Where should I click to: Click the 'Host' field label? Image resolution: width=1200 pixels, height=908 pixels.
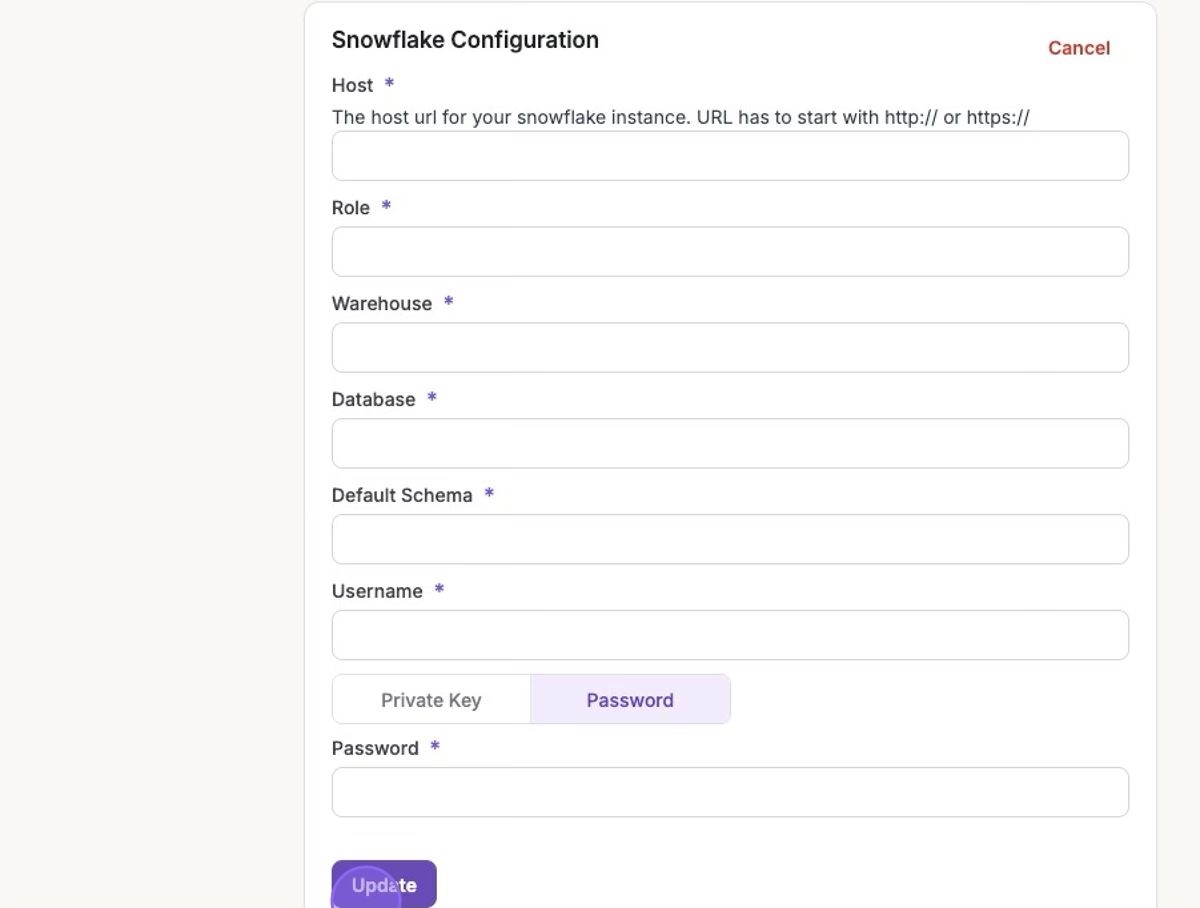(352, 86)
